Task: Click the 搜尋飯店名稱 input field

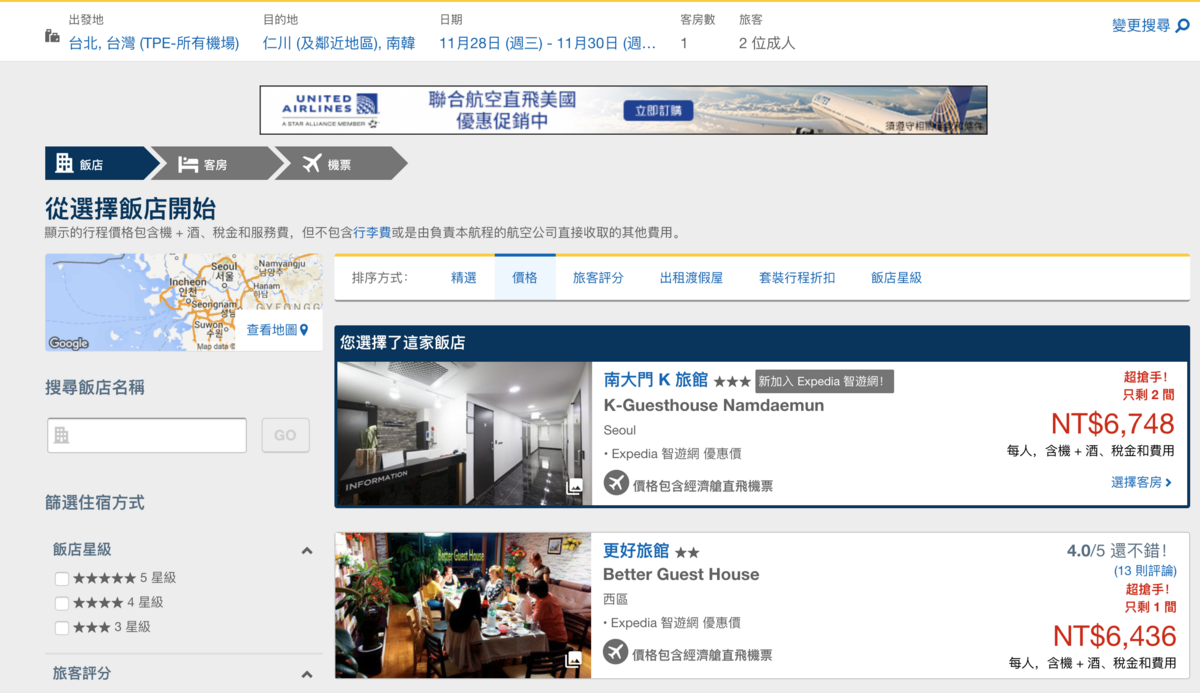Action: pos(147,435)
